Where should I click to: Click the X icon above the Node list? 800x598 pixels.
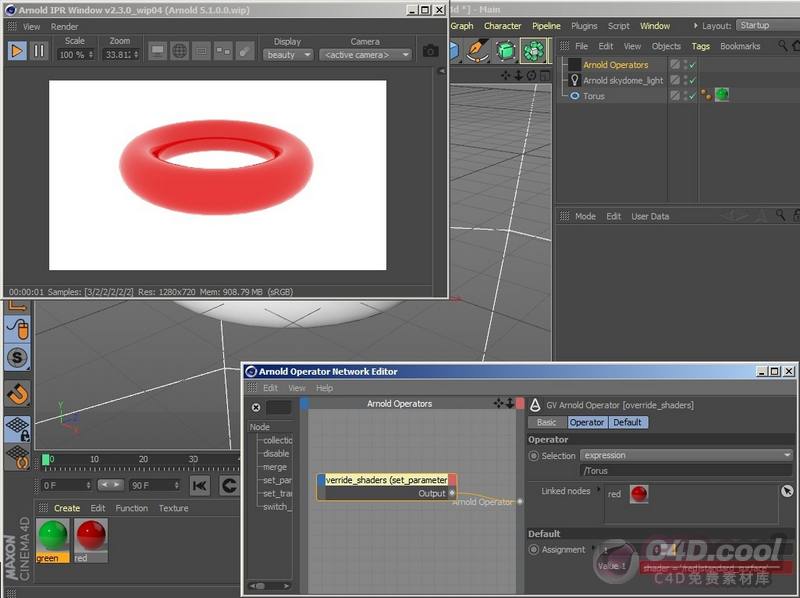click(256, 407)
